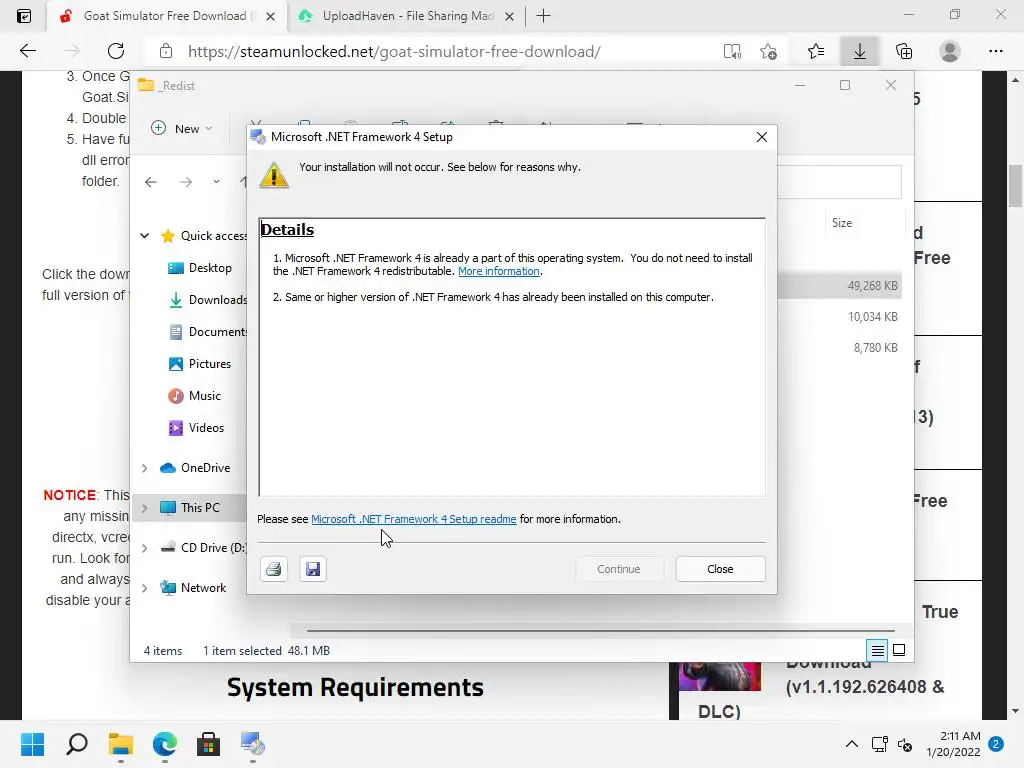Click the .NET Setup taskbar icon
This screenshot has height=768, width=1024.
[x=252, y=744]
